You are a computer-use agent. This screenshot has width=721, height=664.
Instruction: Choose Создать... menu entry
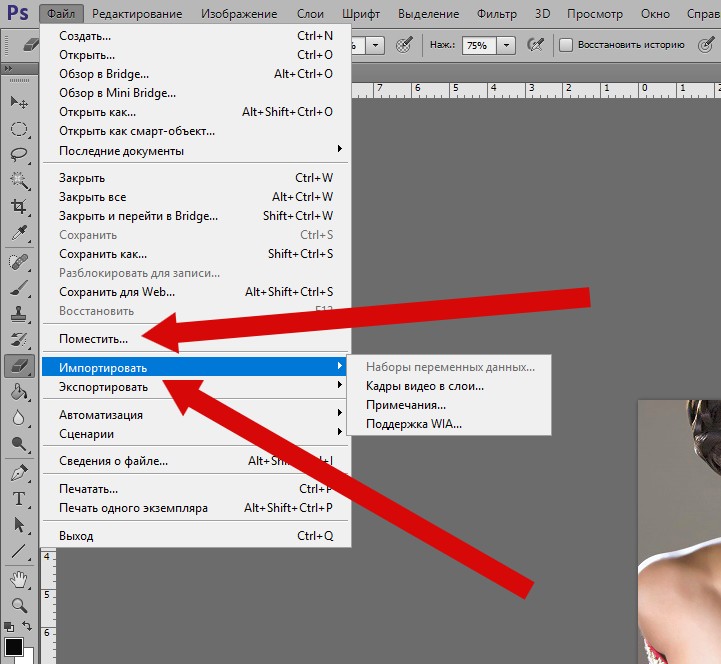pos(195,35)
